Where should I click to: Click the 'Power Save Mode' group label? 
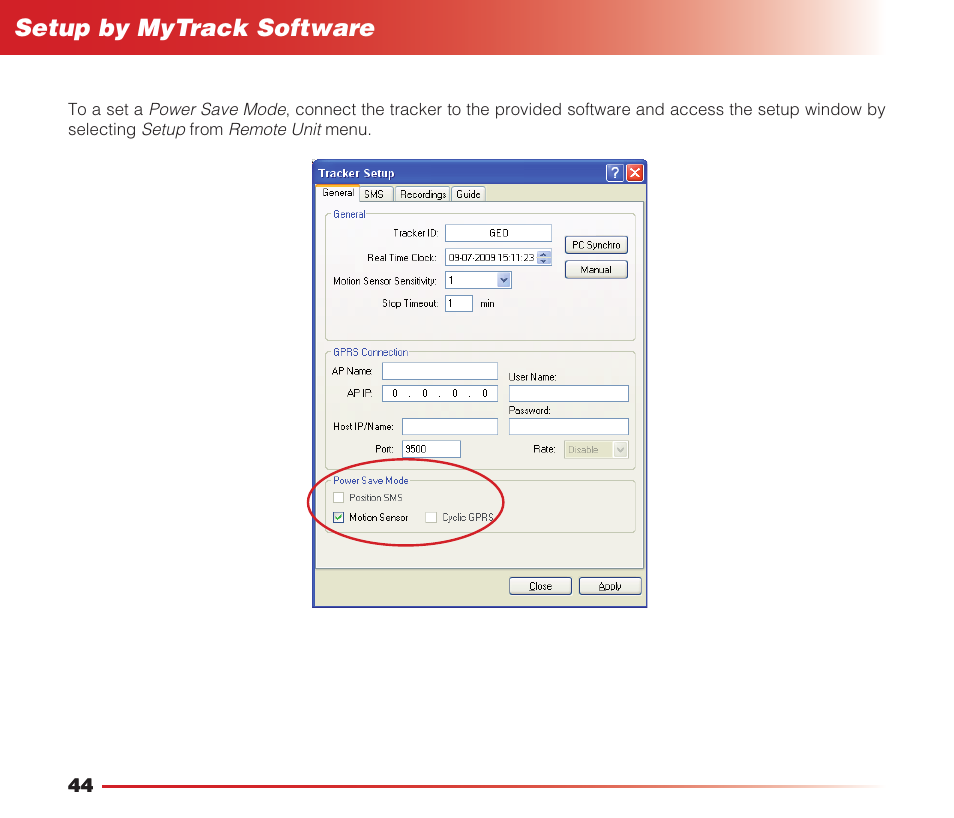[x=371, y=480]
